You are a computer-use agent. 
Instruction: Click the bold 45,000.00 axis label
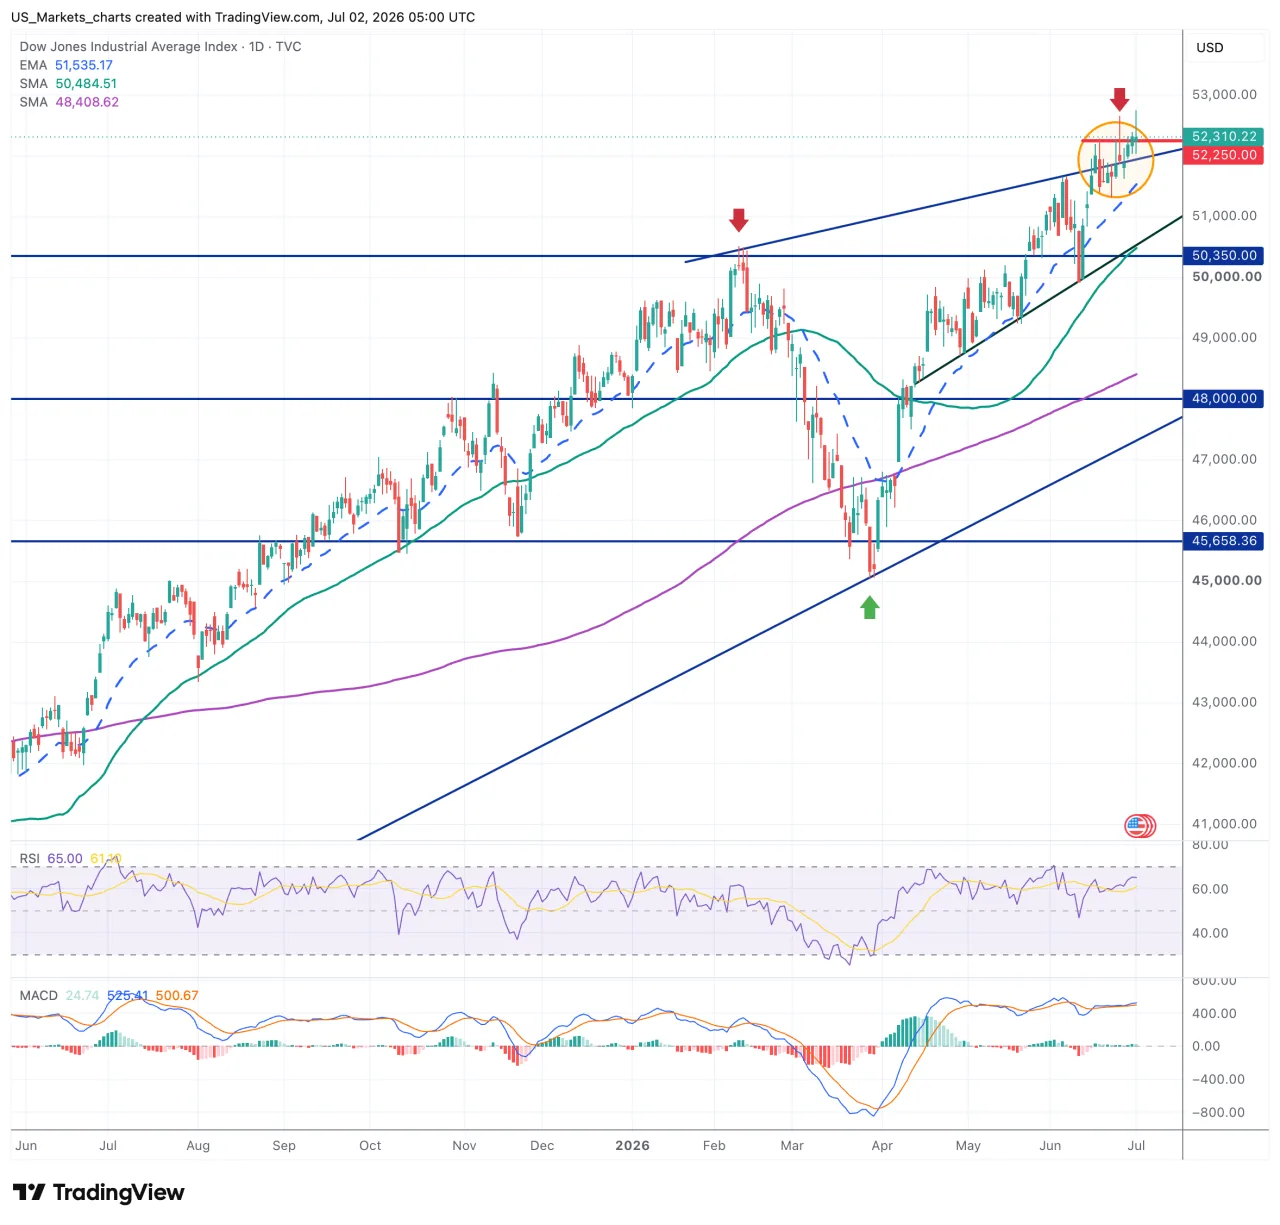pyautogui.click(x=1226, y=581)
